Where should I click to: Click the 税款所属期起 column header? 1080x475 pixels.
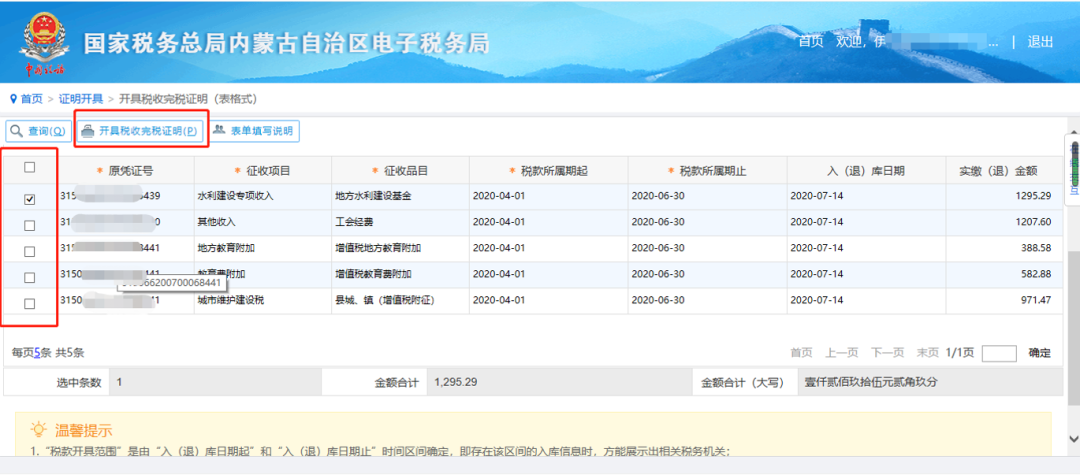(549, 171)
